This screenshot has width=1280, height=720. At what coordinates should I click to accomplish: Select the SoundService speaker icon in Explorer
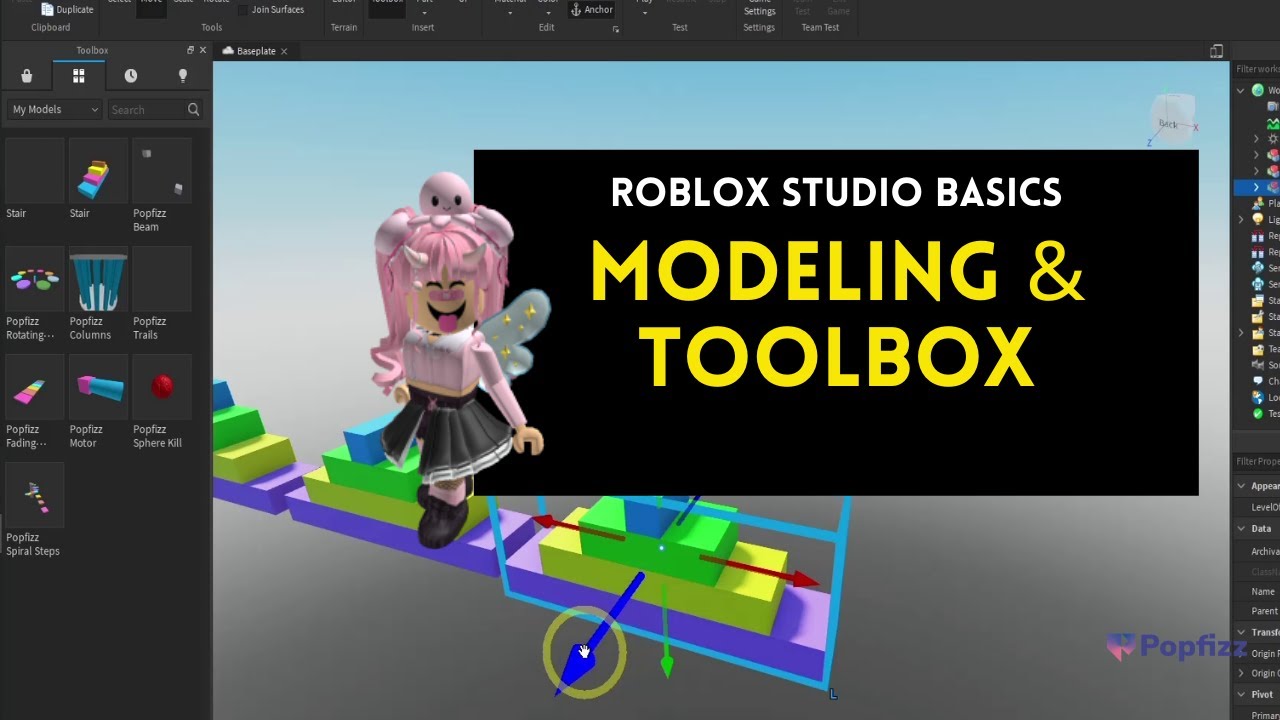[1258, 365]
